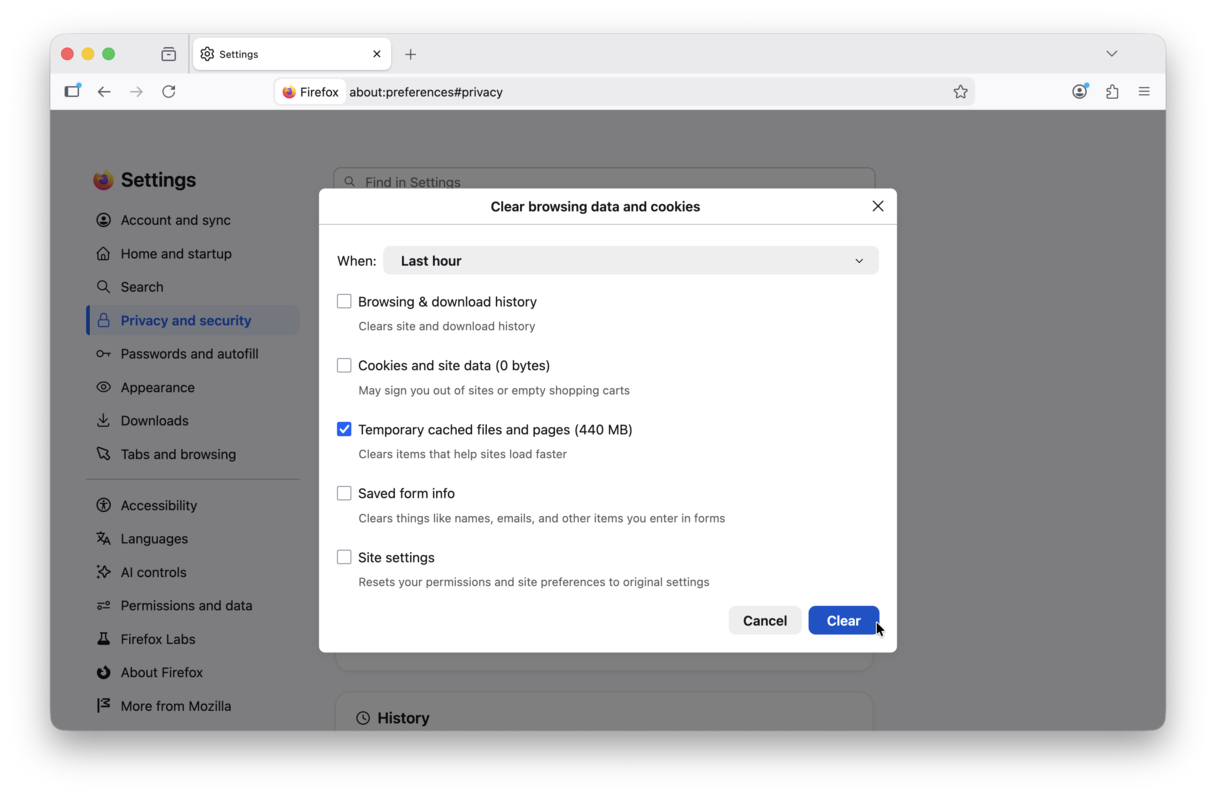
Task: Uncheck Temporary cached files and pages
Action: [x=344, y=429]
